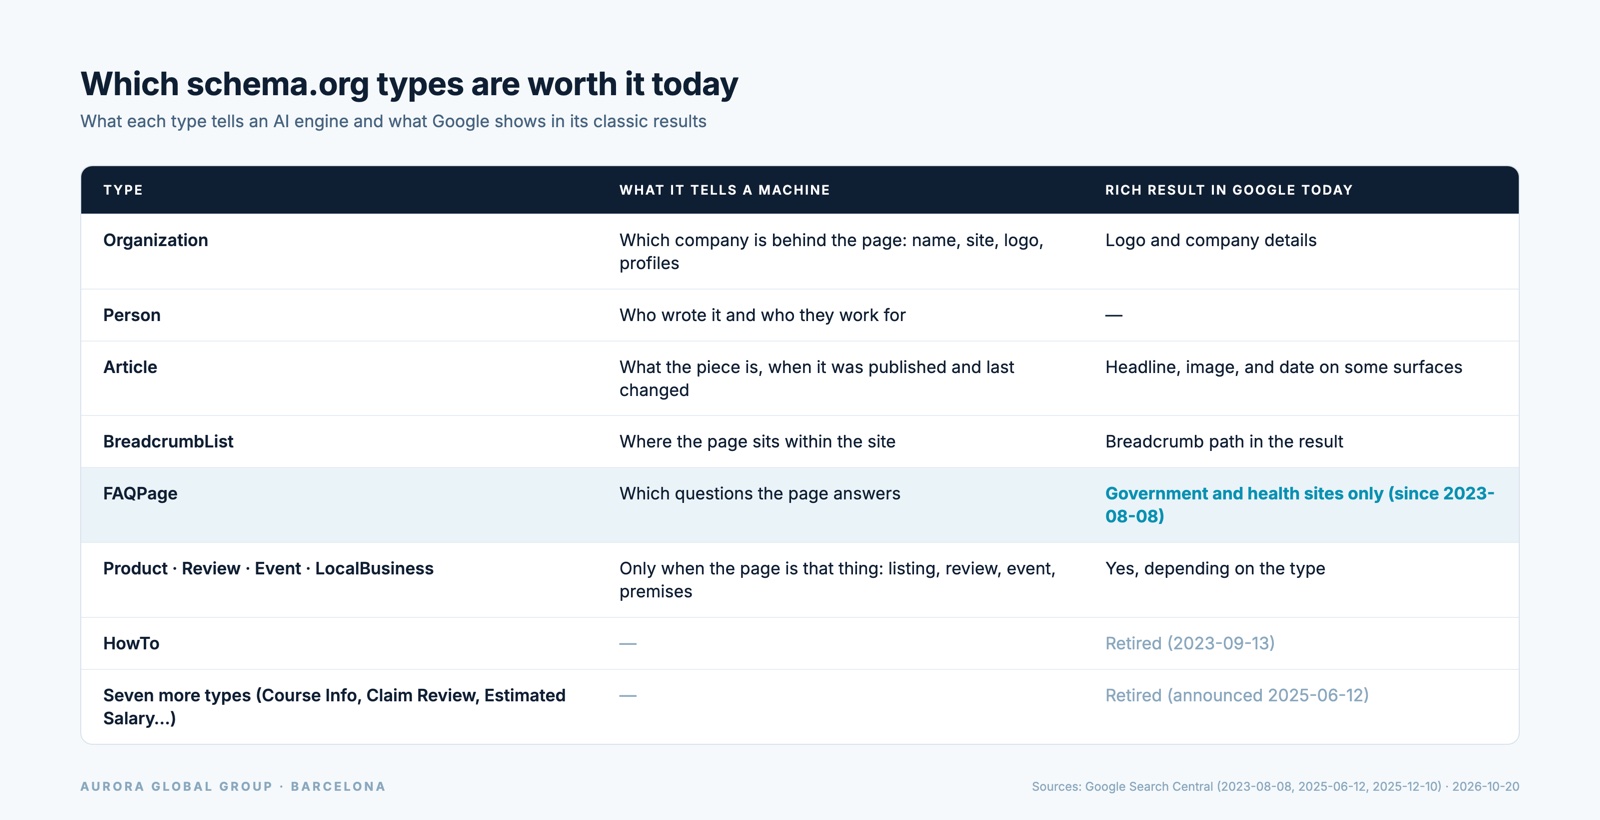Viewport: 1600px width, 820px height.
Task: Select the 'BreadcrumbList' type cell
Action: (x=168, y=441)
